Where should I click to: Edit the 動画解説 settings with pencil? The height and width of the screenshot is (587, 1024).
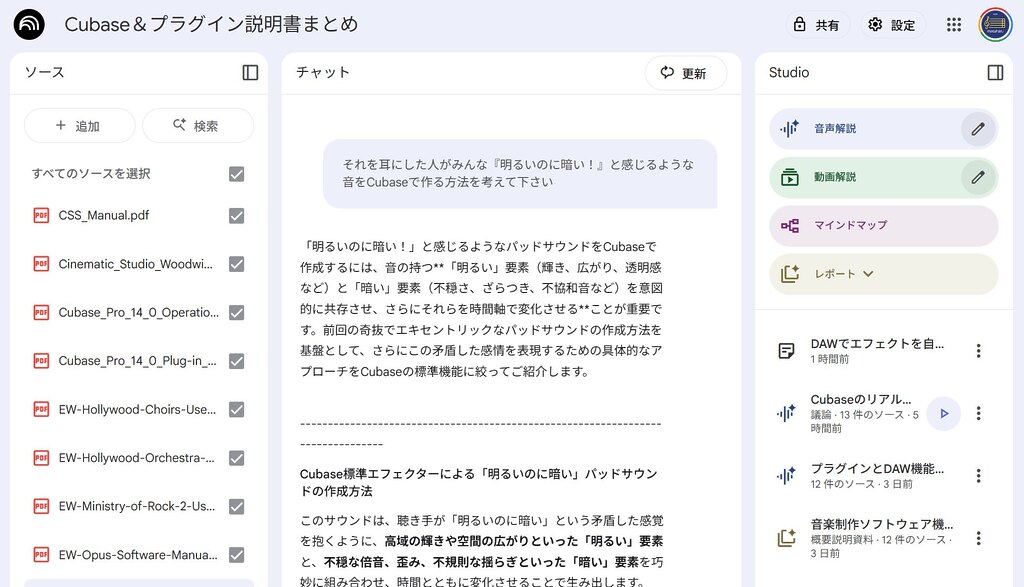[978, 177]
